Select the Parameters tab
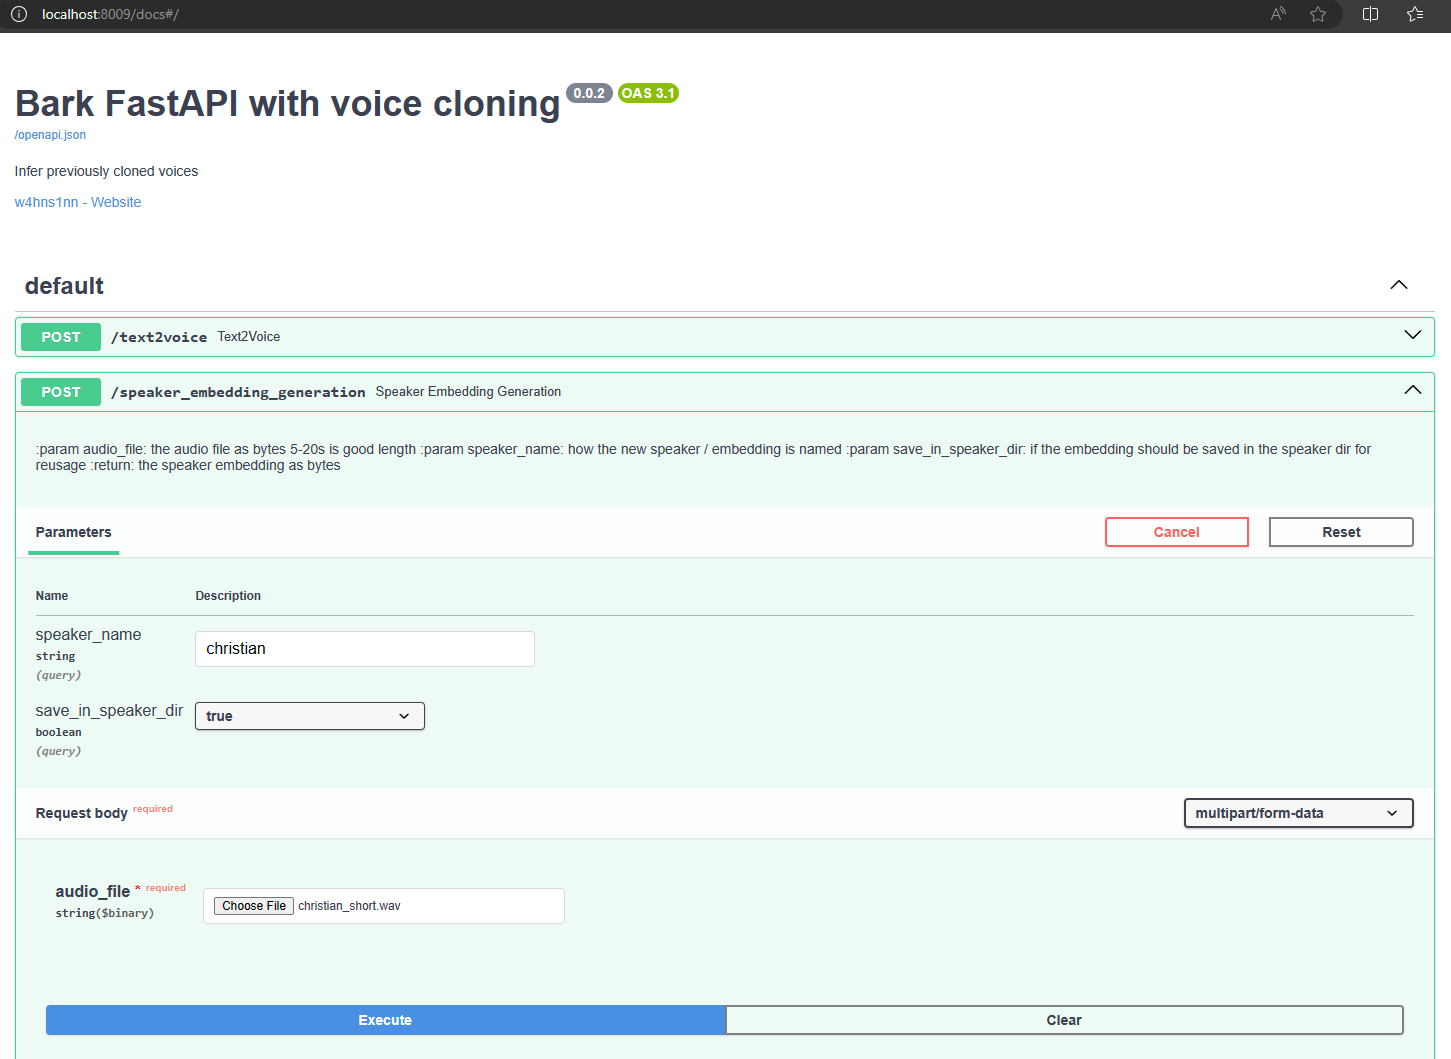Screen dimensions: 1451x1059 click(73, 532)
